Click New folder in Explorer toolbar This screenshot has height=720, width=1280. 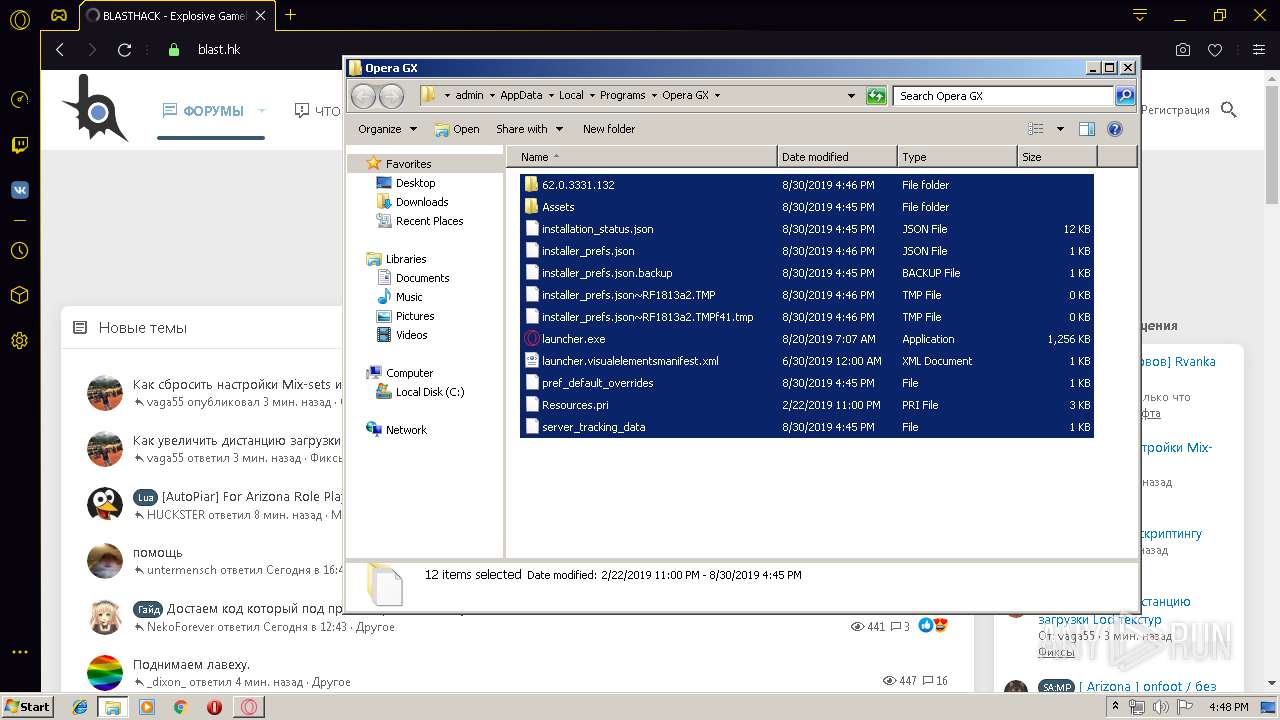click(609, 129)
